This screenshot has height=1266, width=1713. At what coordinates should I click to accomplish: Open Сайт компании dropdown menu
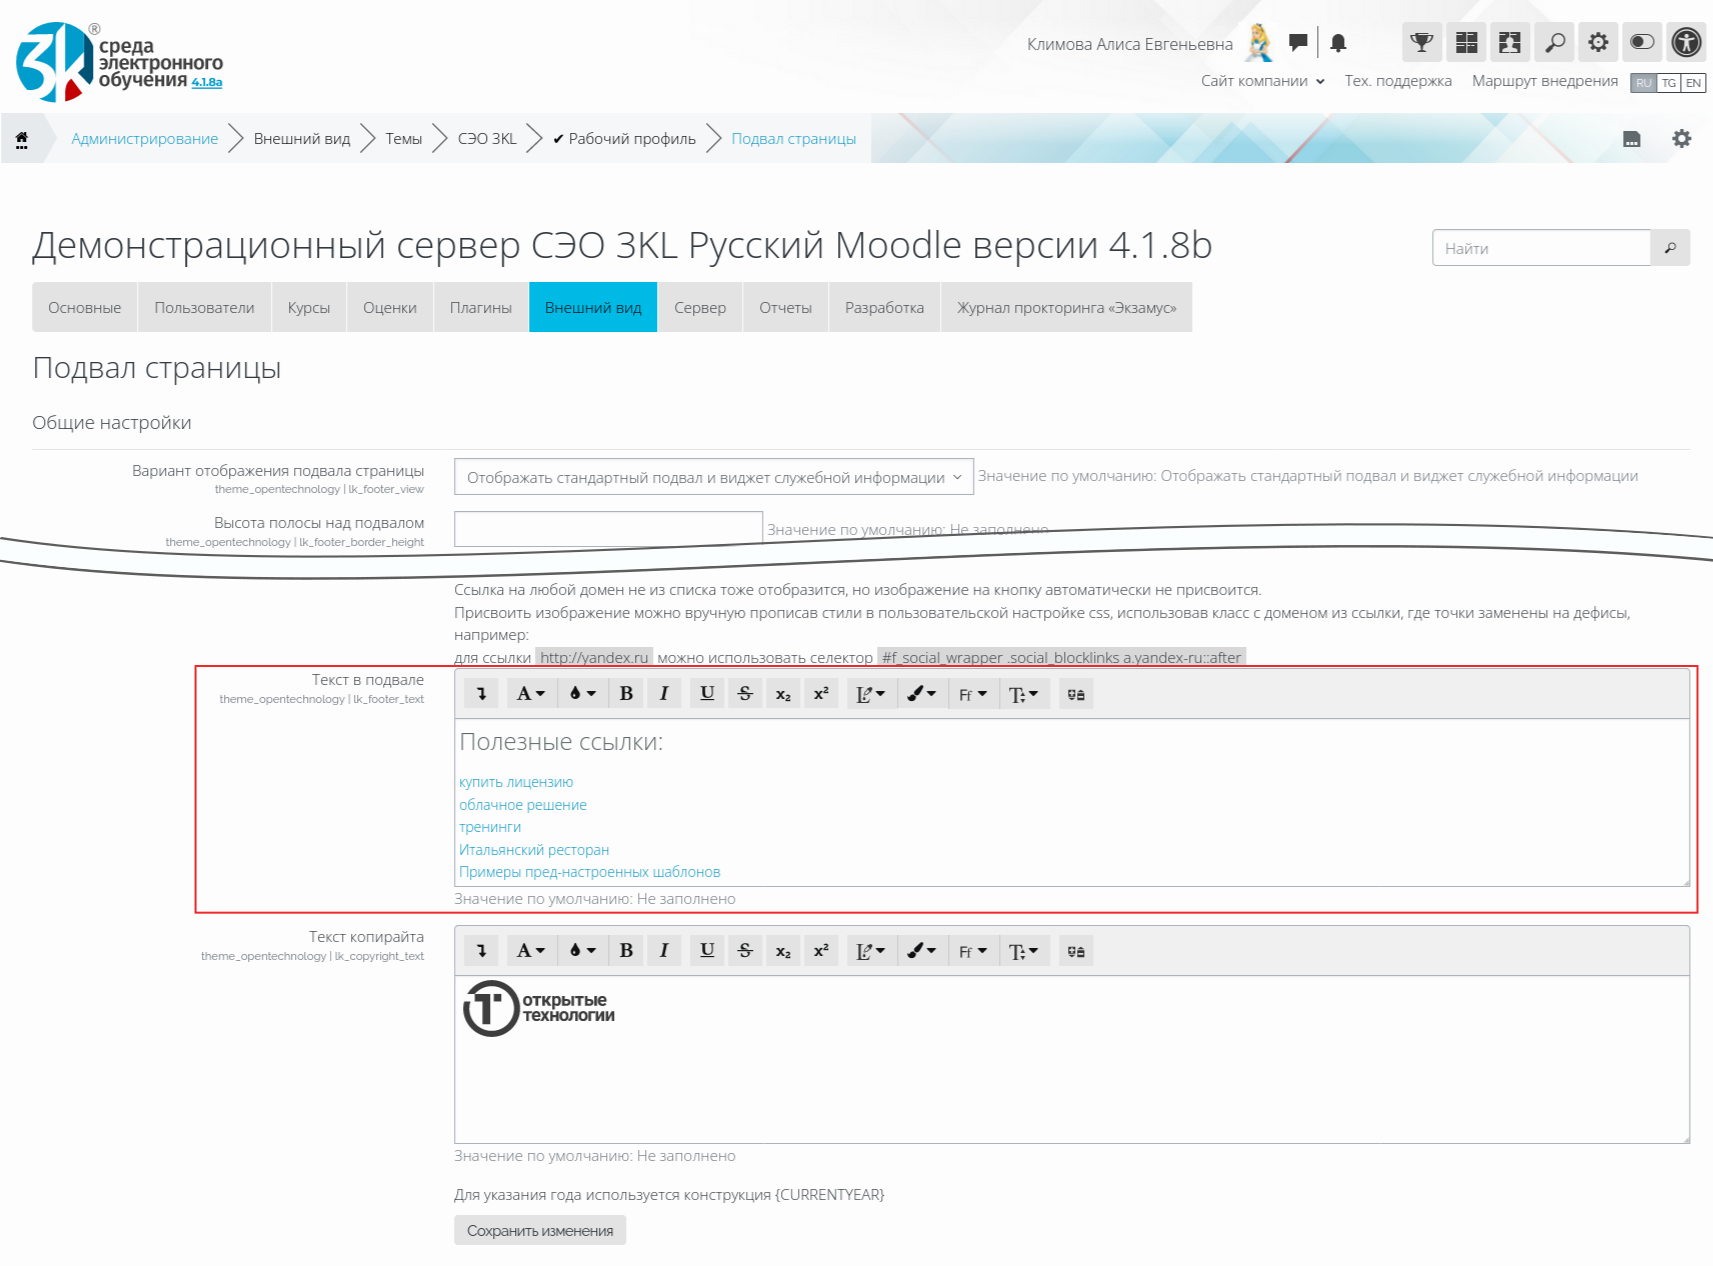click(1263, 81)
